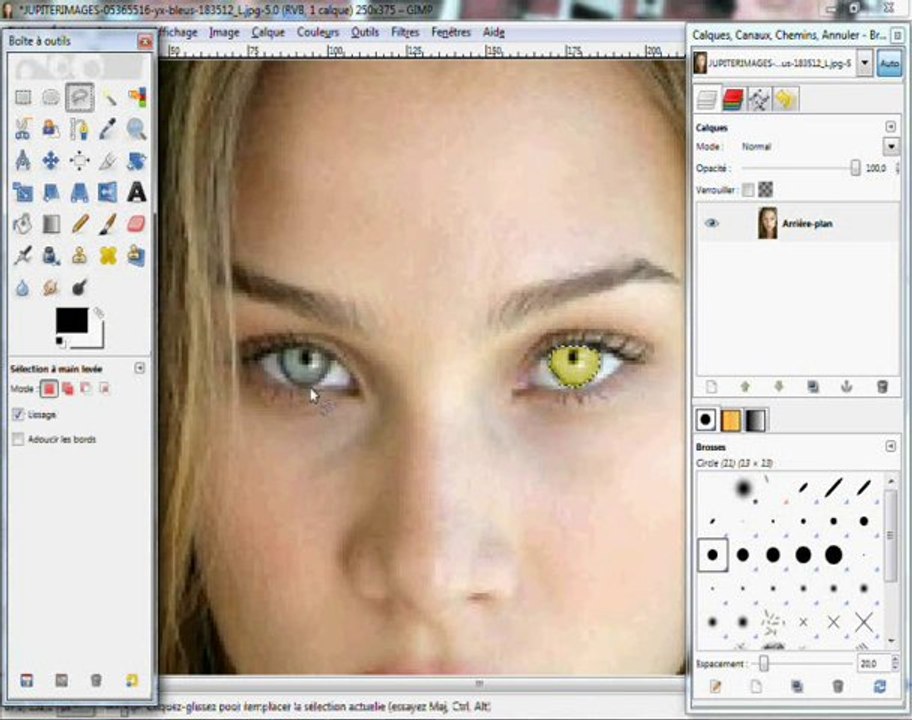
Task: Enable Adoucir les bords checkbox
Action: coord(18,439)
